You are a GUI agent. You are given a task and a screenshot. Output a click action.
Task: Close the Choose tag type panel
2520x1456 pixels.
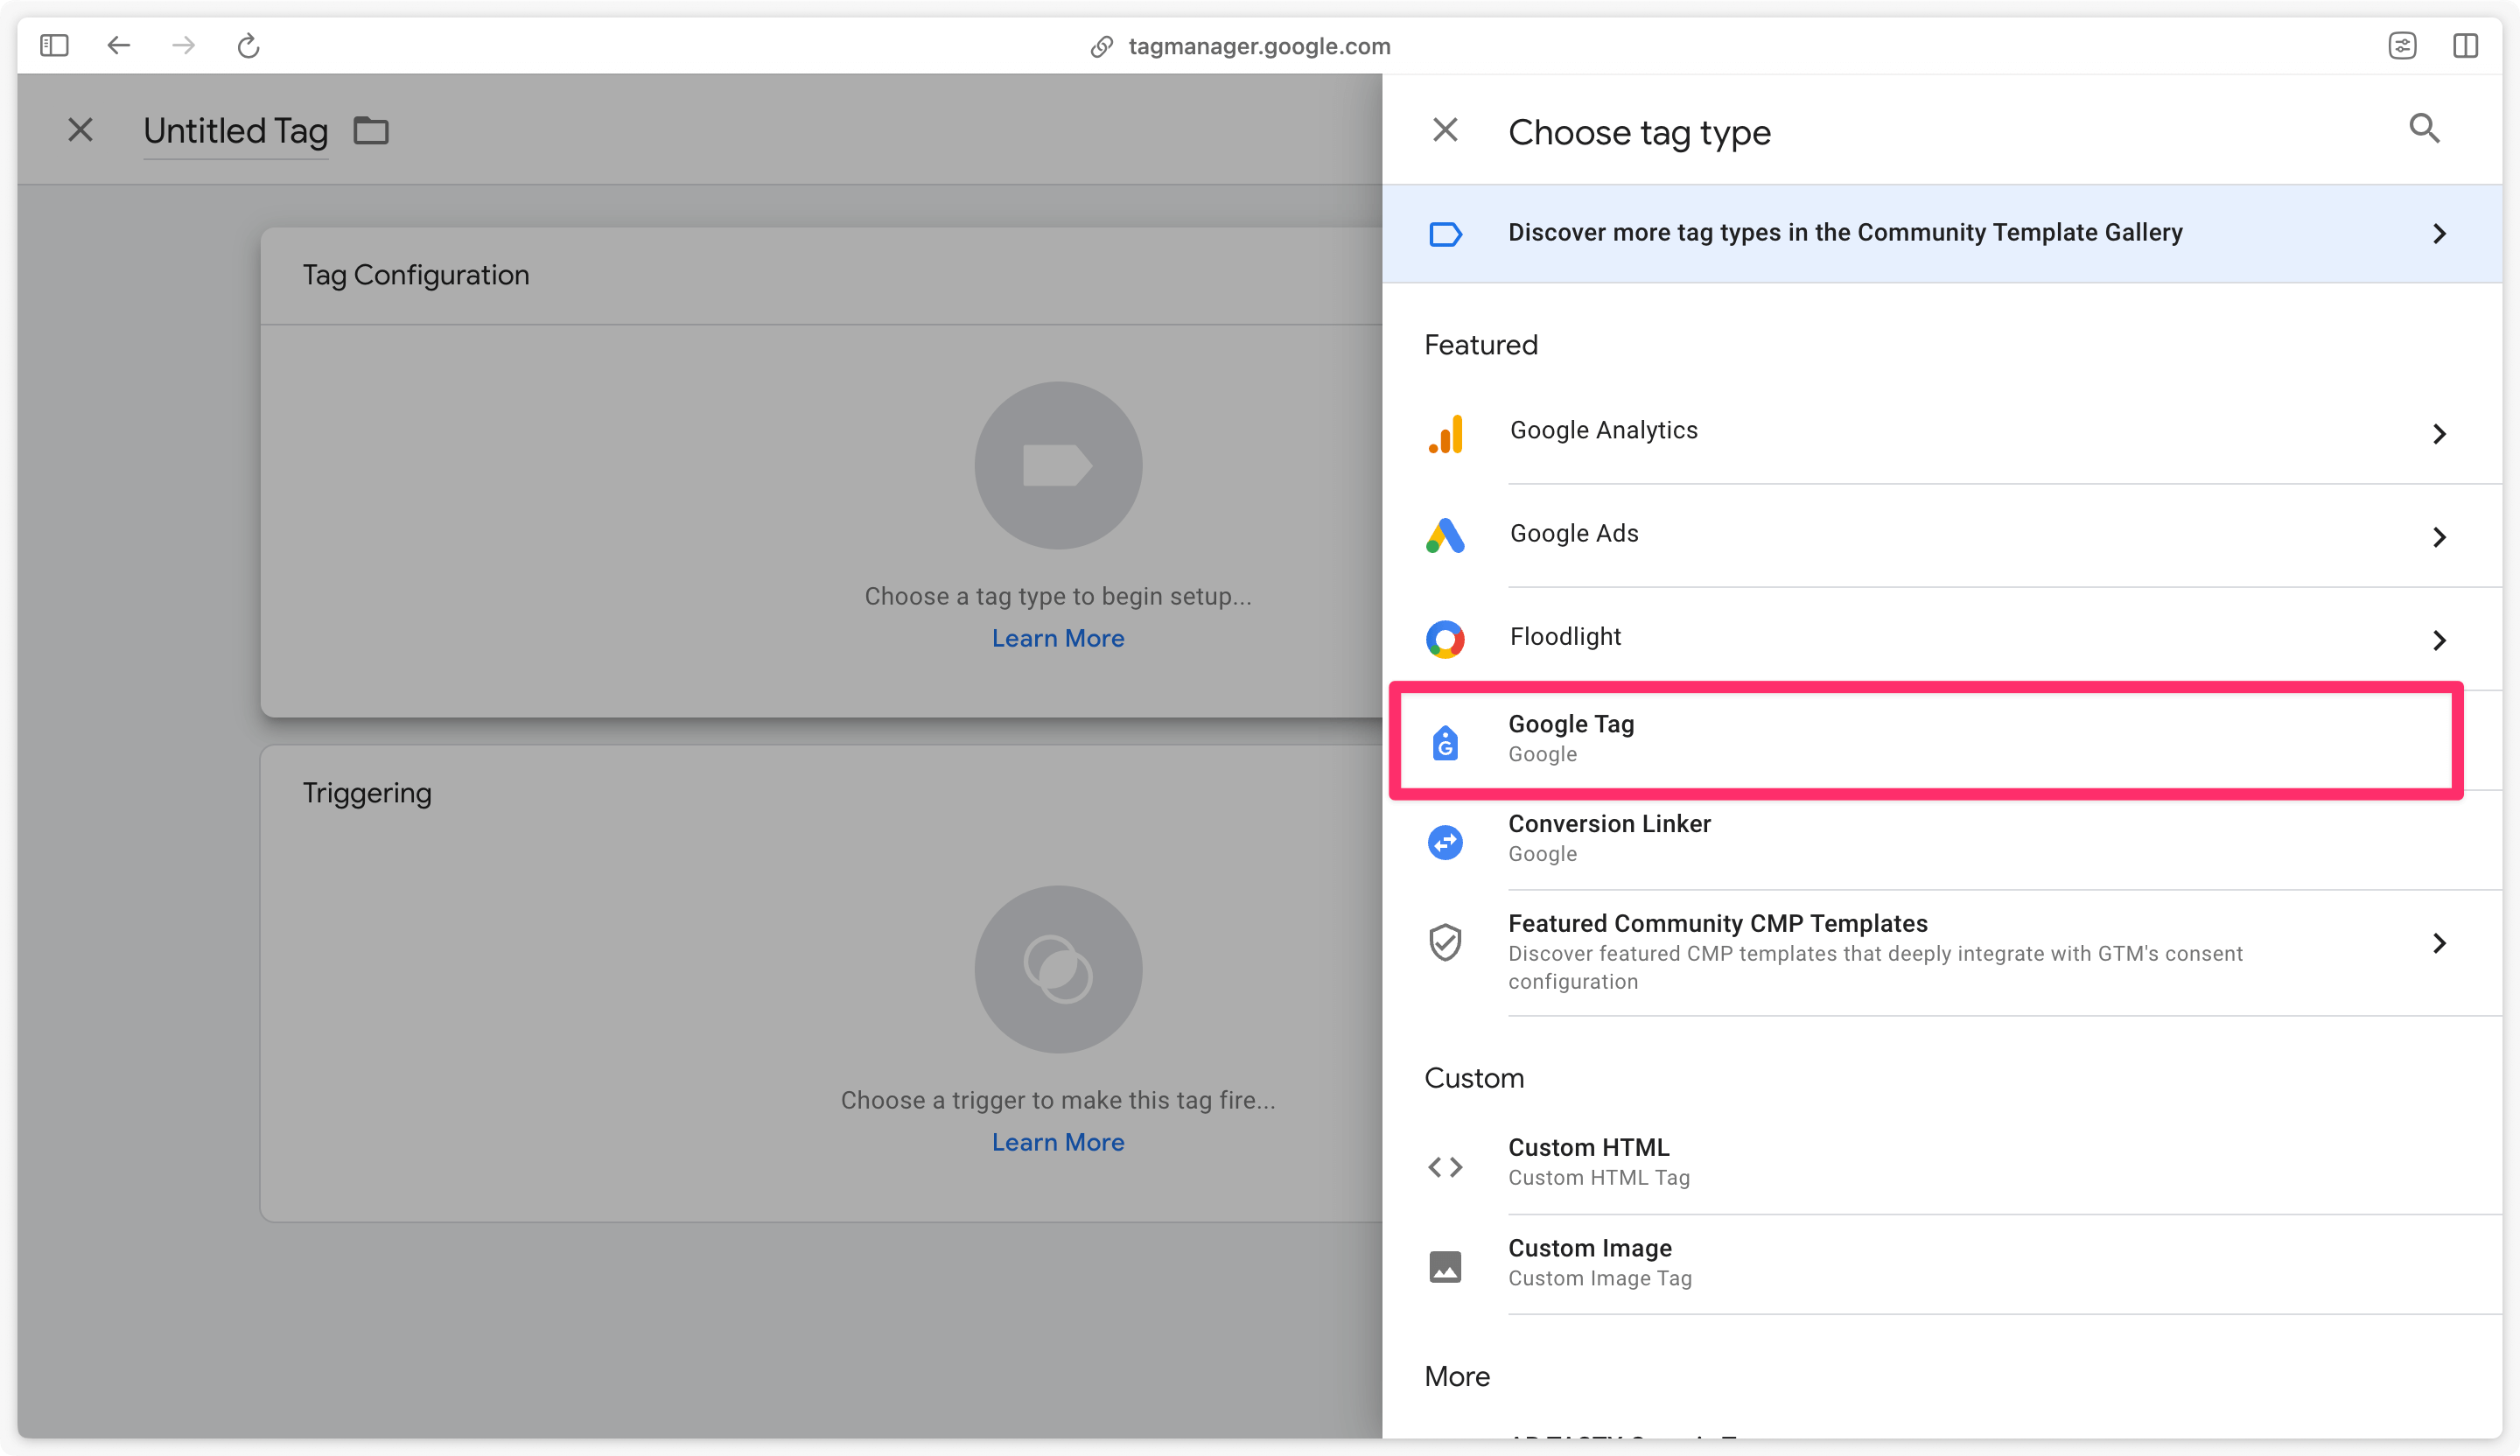(1445, 130)
